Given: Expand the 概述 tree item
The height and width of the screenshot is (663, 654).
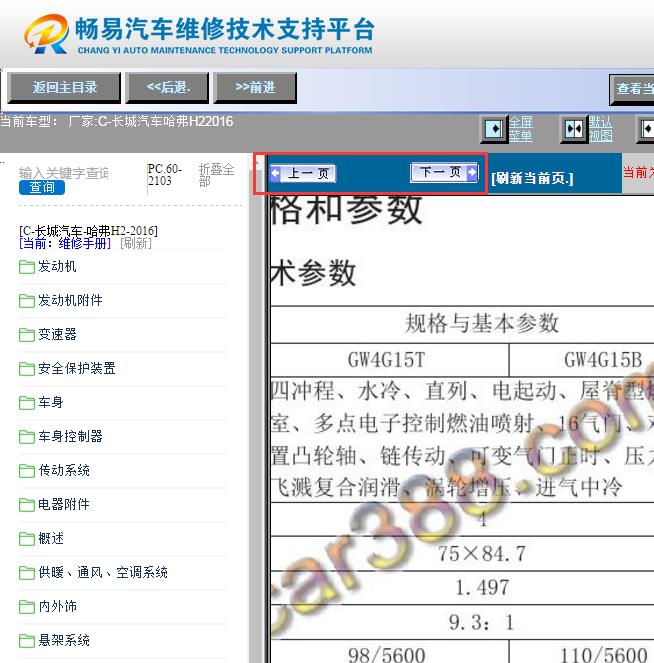Looking at the screenshot, I should [51, 538].
